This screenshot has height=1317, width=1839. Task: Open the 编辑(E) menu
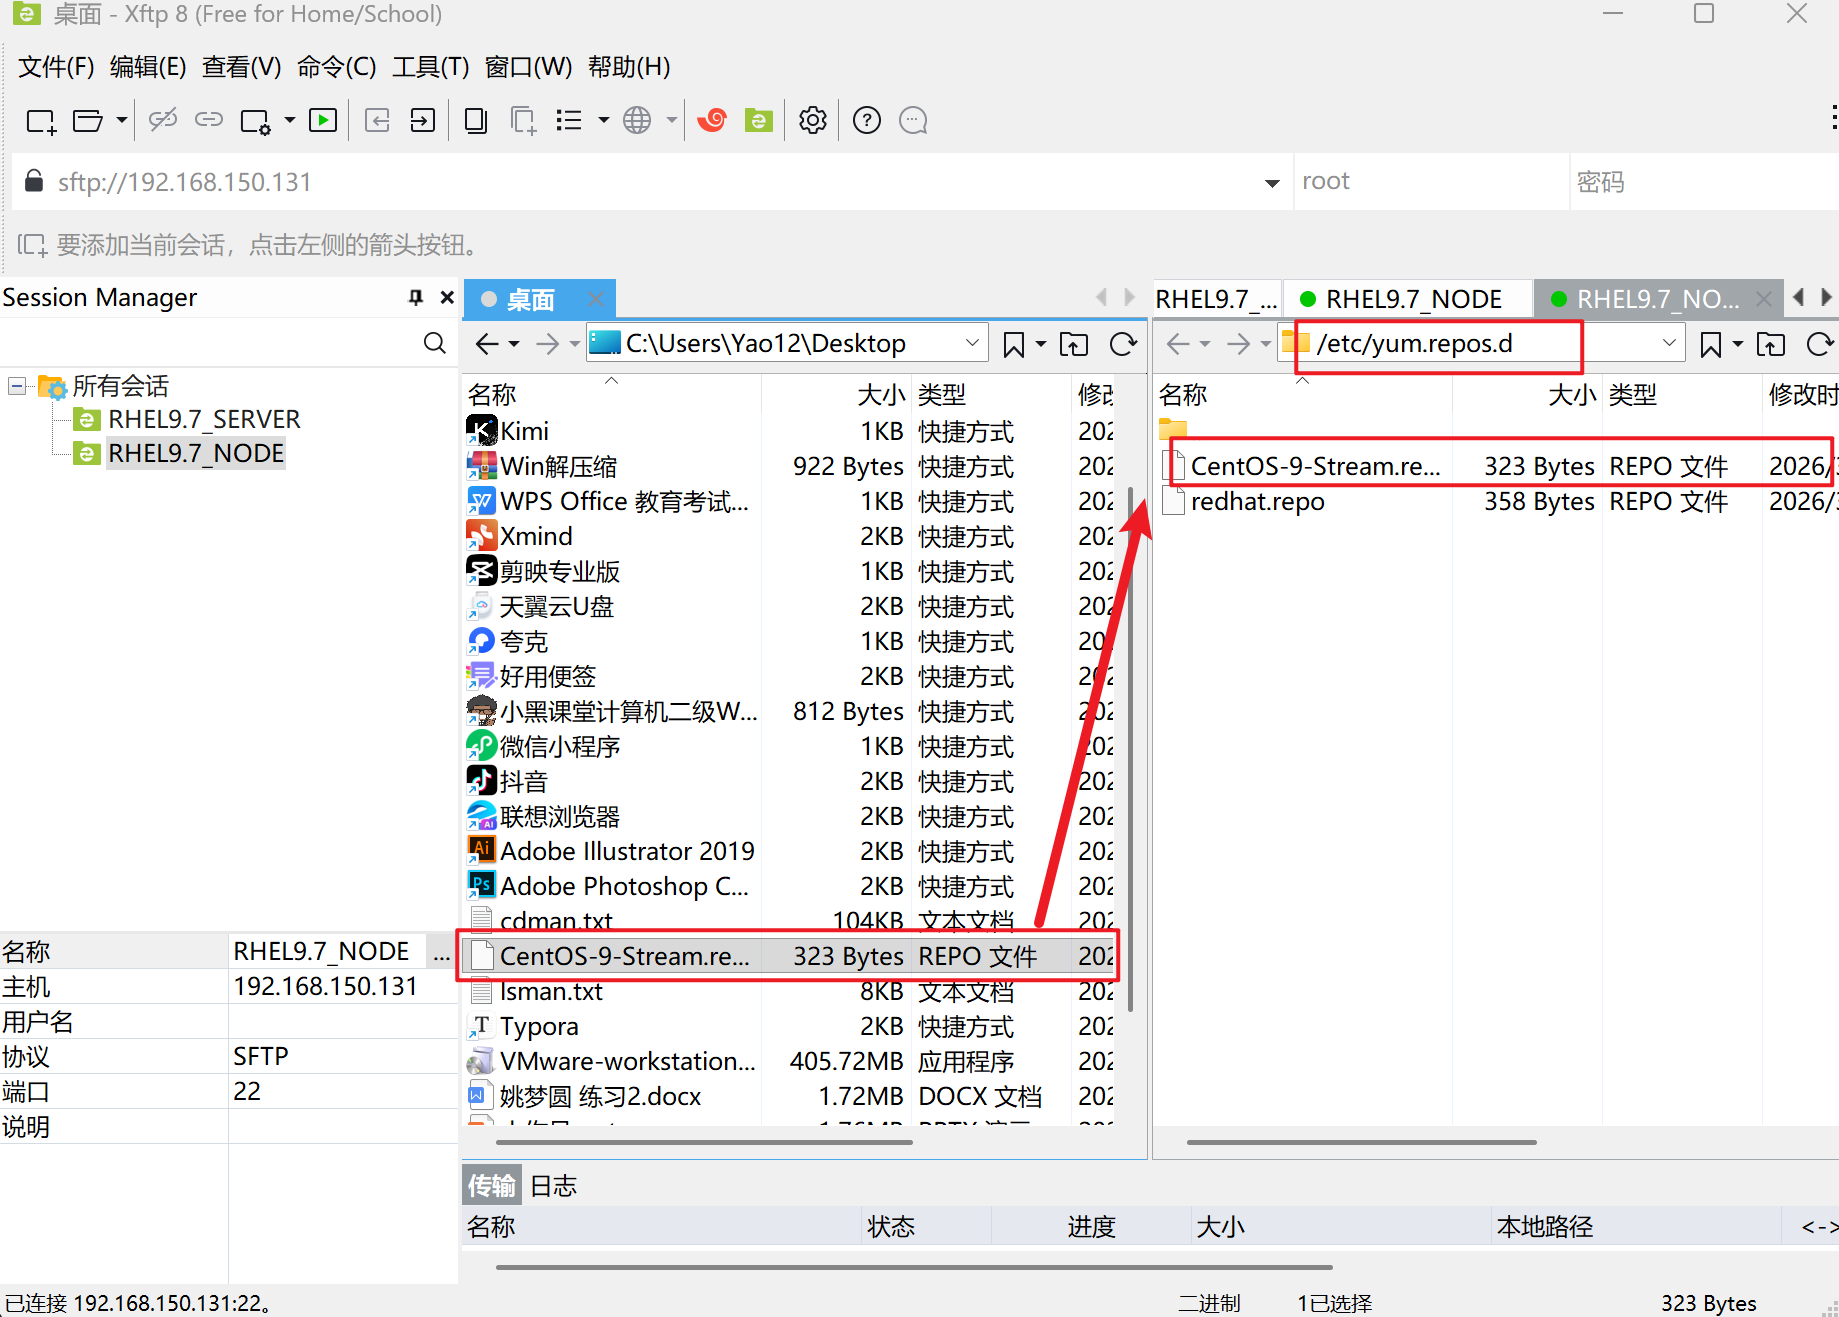pyautogui.click(x=148, y=67)
